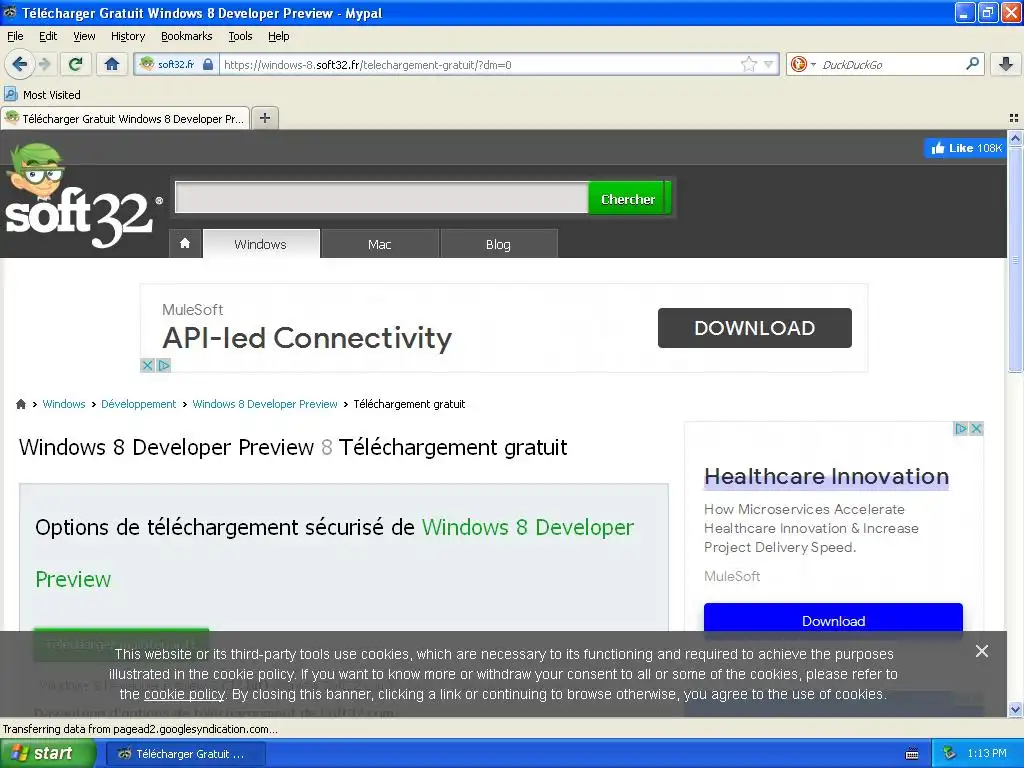1024x768 pixels.
Task: Select Télécharger Gratuit taskbar window button
Action: (186, 754)
